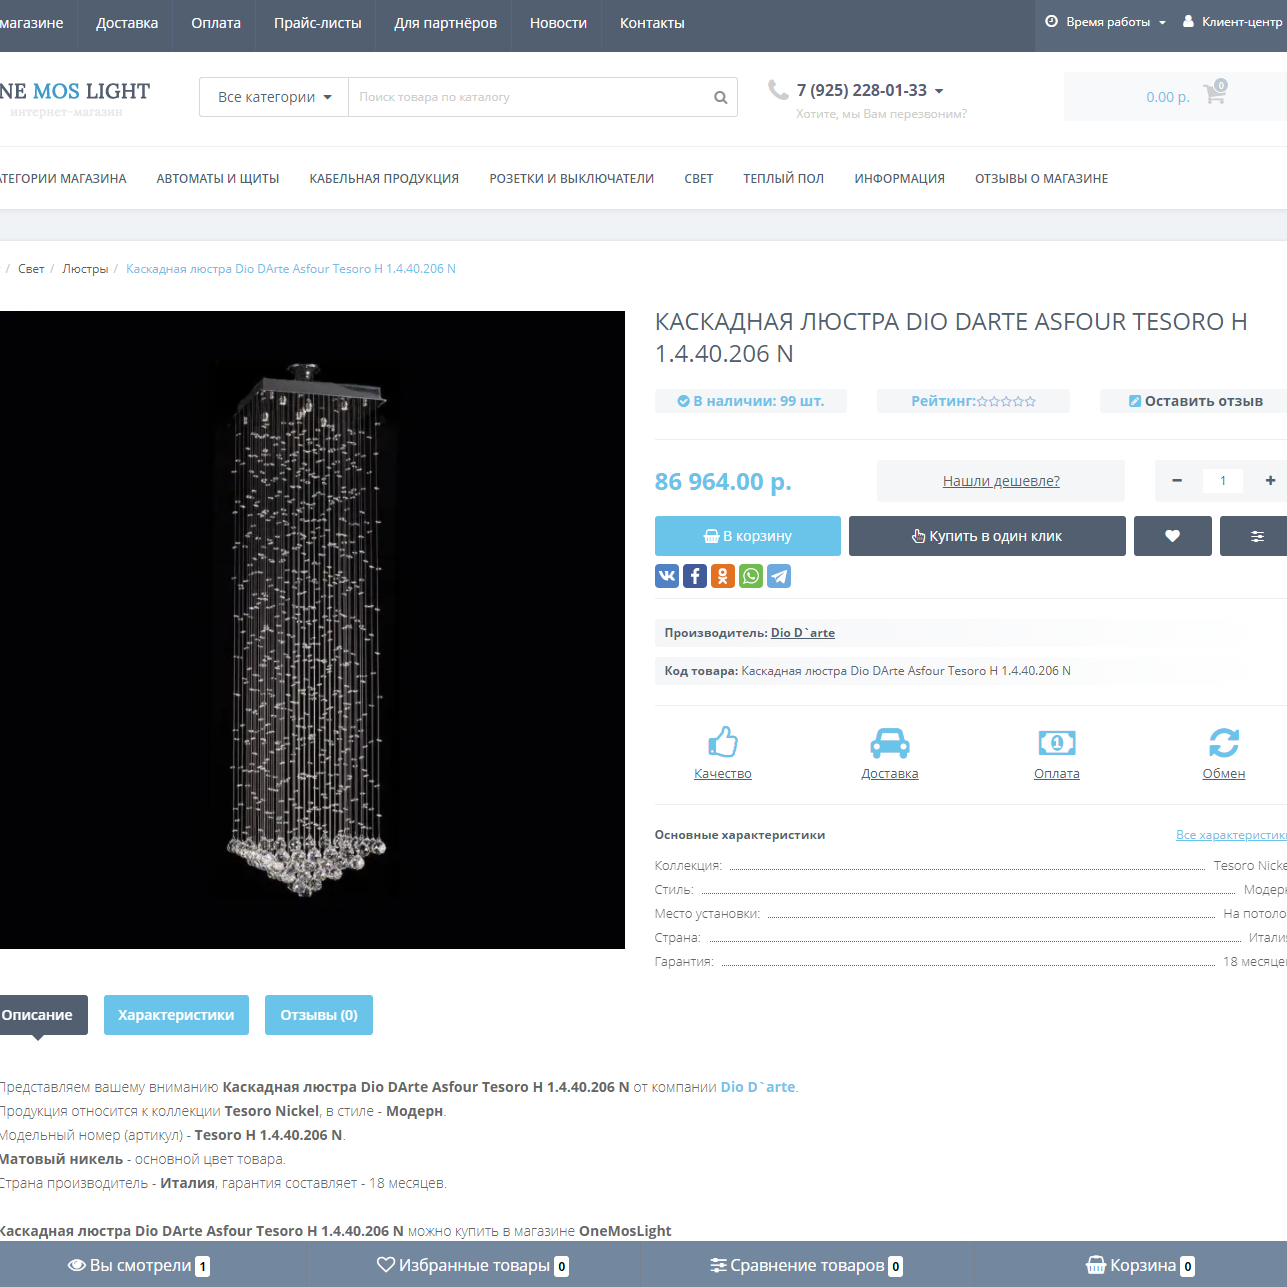Click the В корзину button
This screenshot has width=1287, height=1287.
747,536
